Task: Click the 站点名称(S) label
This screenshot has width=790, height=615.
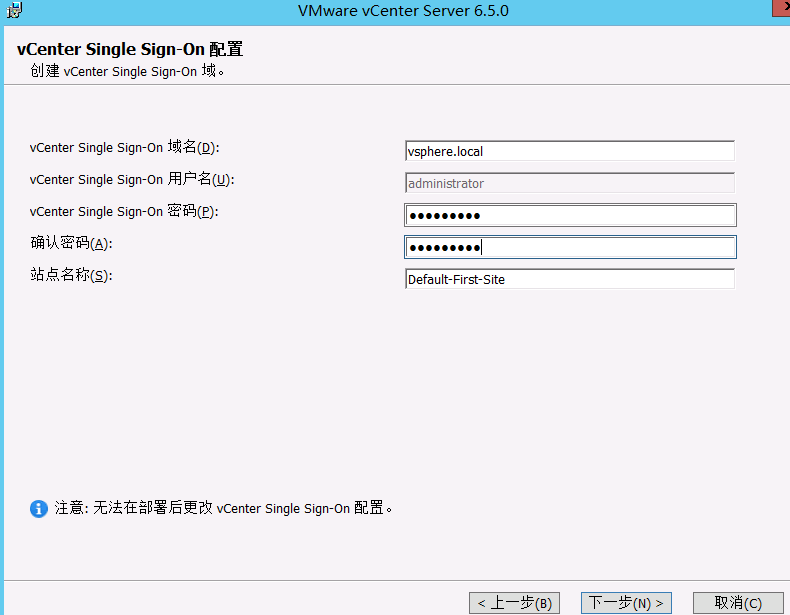Action: [72, 275]
